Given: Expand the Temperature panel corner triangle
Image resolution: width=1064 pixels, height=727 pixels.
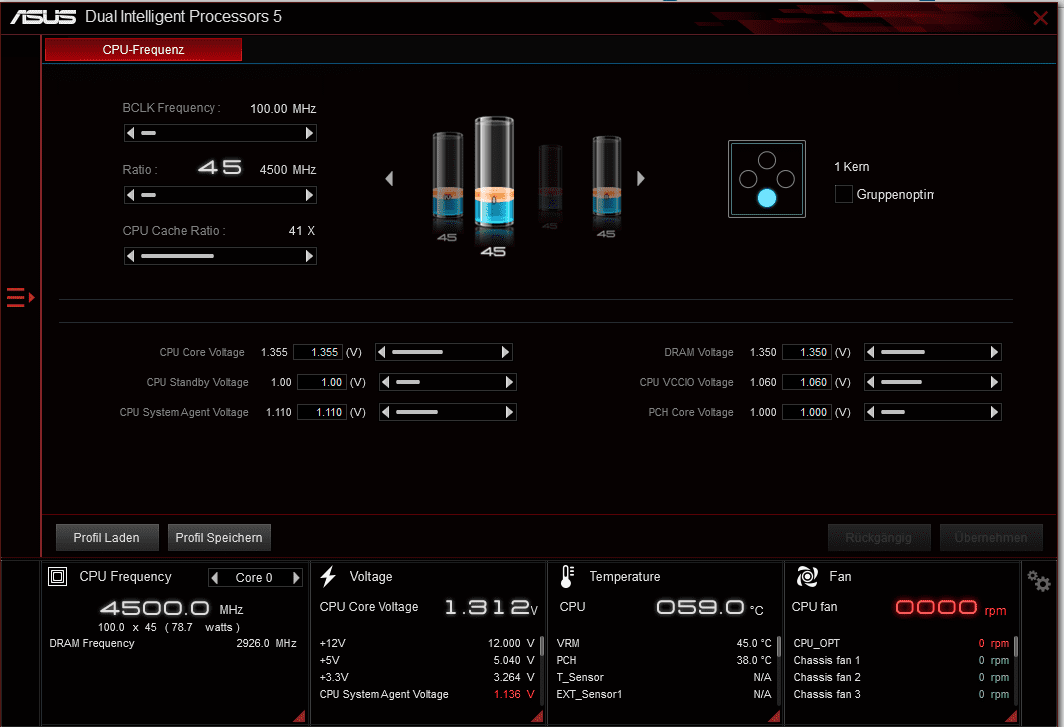Looking at the screenshot, I should 774,716.
